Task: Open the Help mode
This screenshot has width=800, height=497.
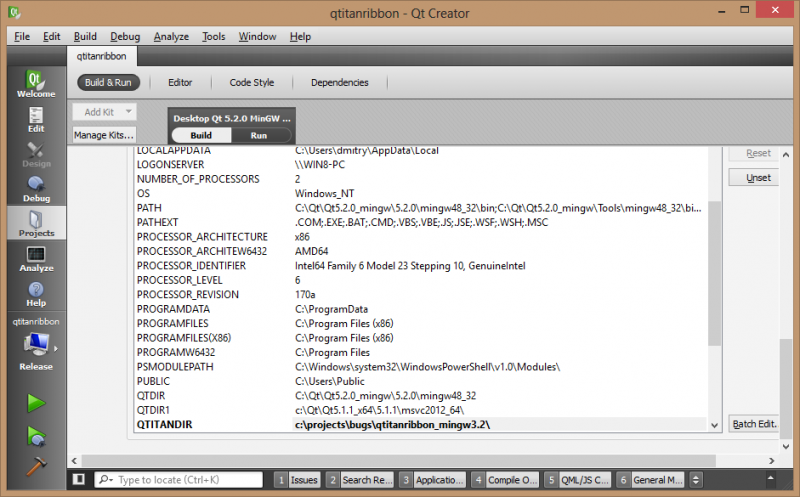Action: pos(35,294)
